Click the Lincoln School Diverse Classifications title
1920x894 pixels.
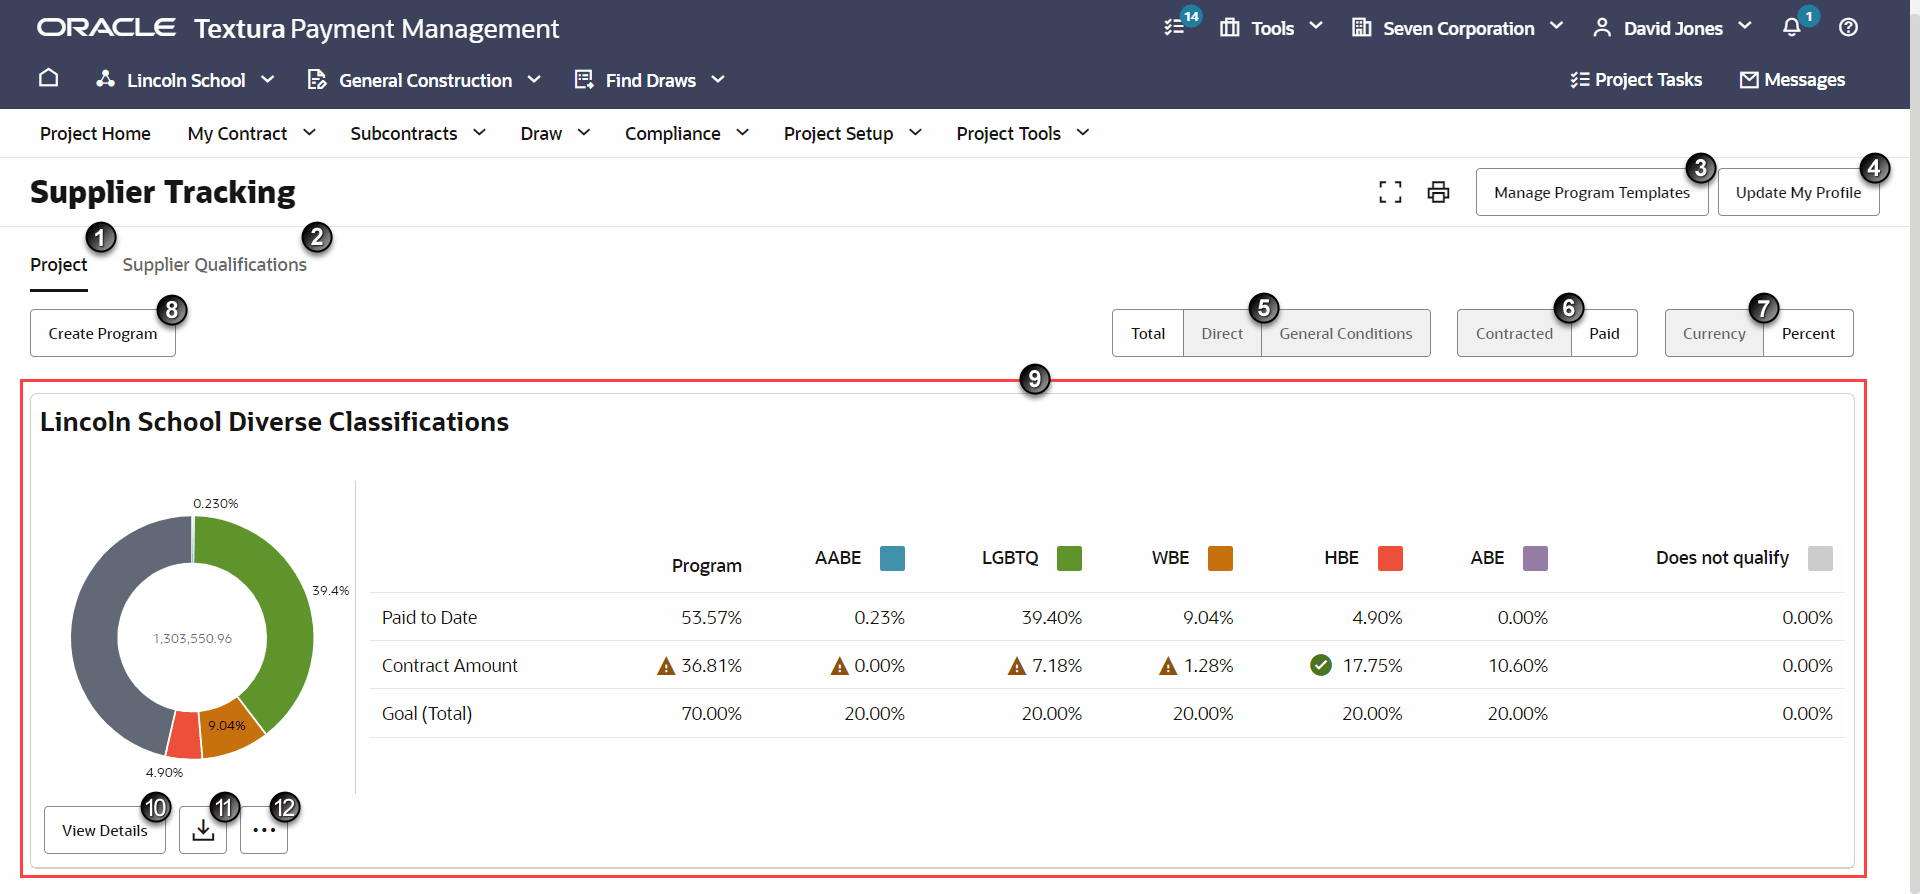[274, 422]
